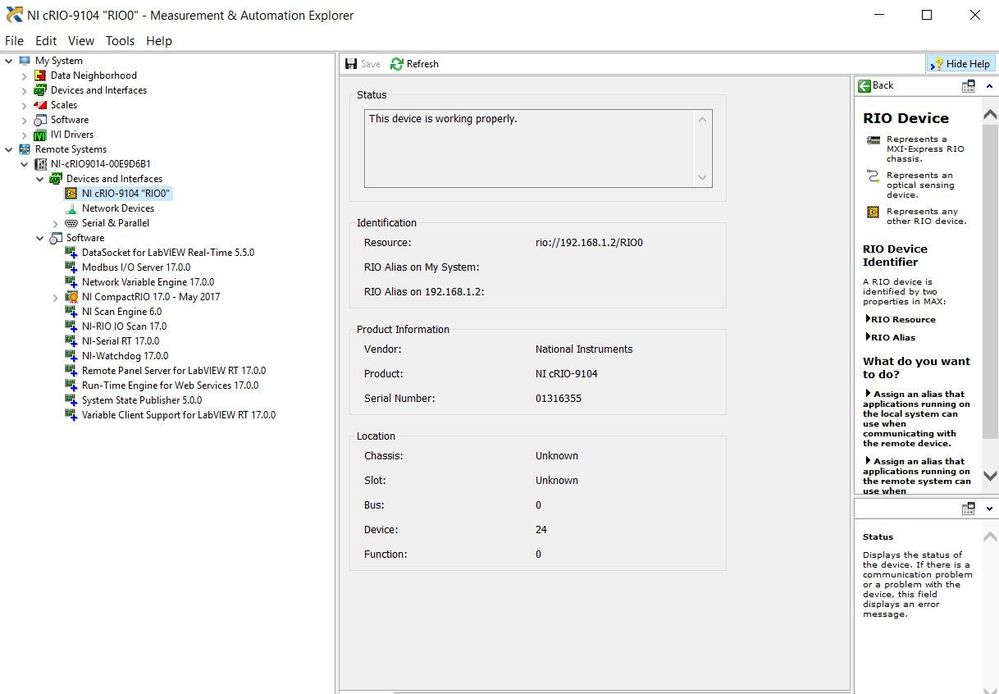Viewport: 999px width, 694px height.
Task: Click the Software icon under My System
Action: (x=40, y=120)
